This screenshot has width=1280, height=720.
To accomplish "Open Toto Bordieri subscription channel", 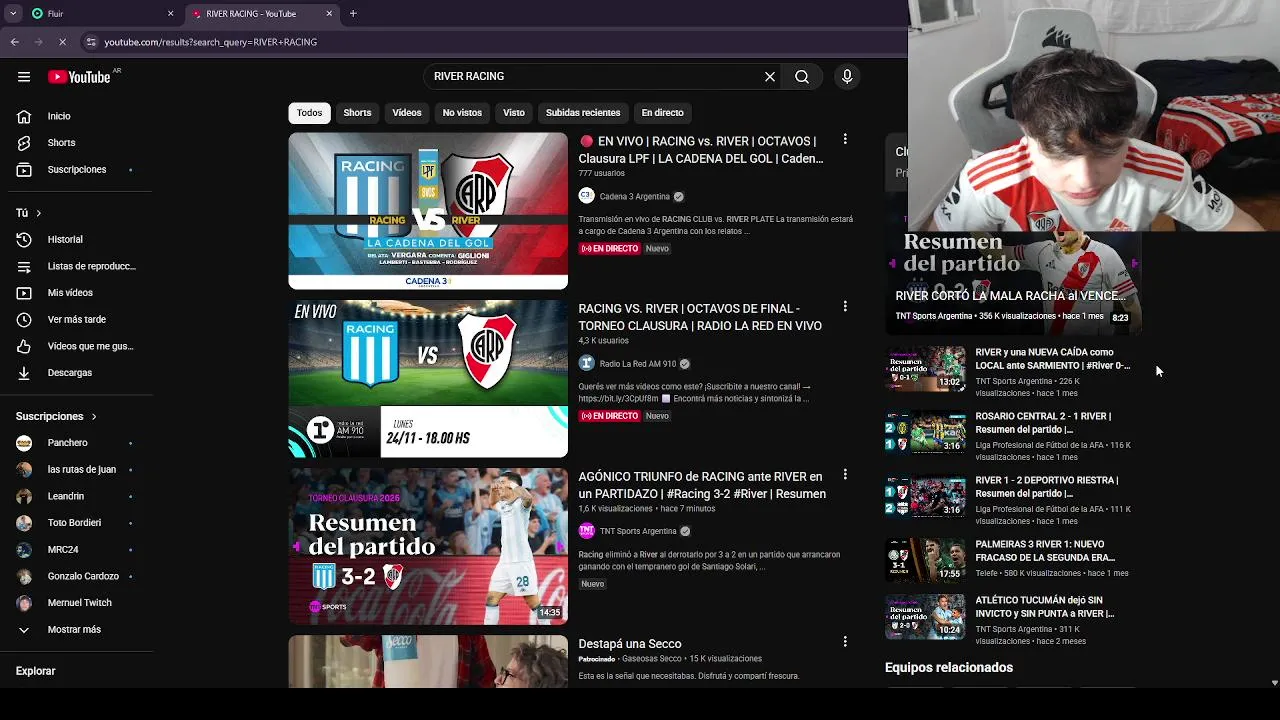I will (x=73, y=523).
